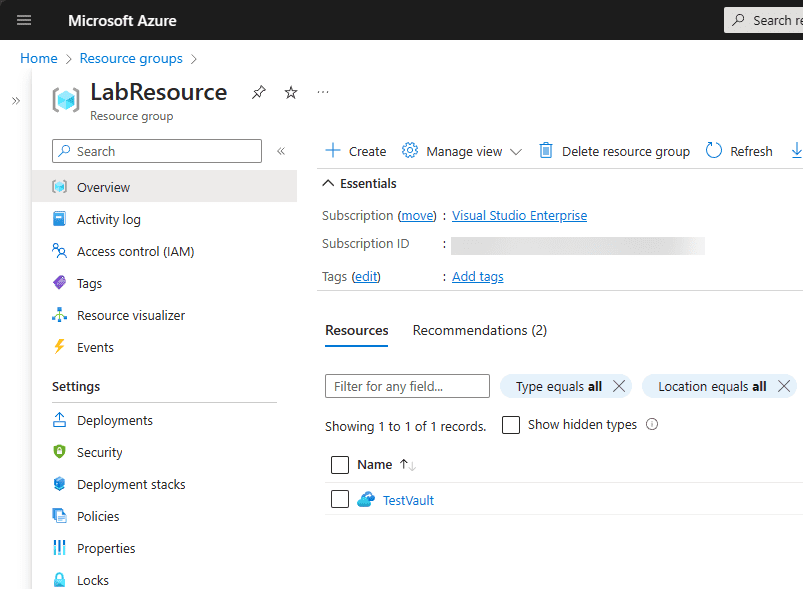Select the TestVault row checkbox
The width and height of the screenshot is (803, 589).
340,499
